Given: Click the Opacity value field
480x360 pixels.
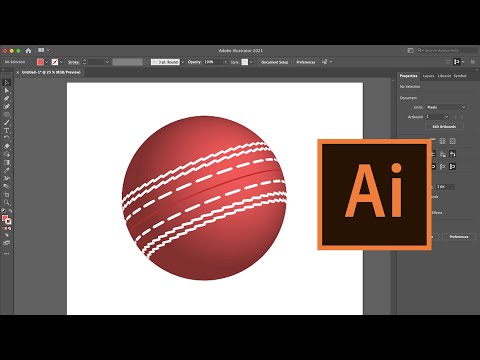Looking at the screenshot, I should [213, 62].
